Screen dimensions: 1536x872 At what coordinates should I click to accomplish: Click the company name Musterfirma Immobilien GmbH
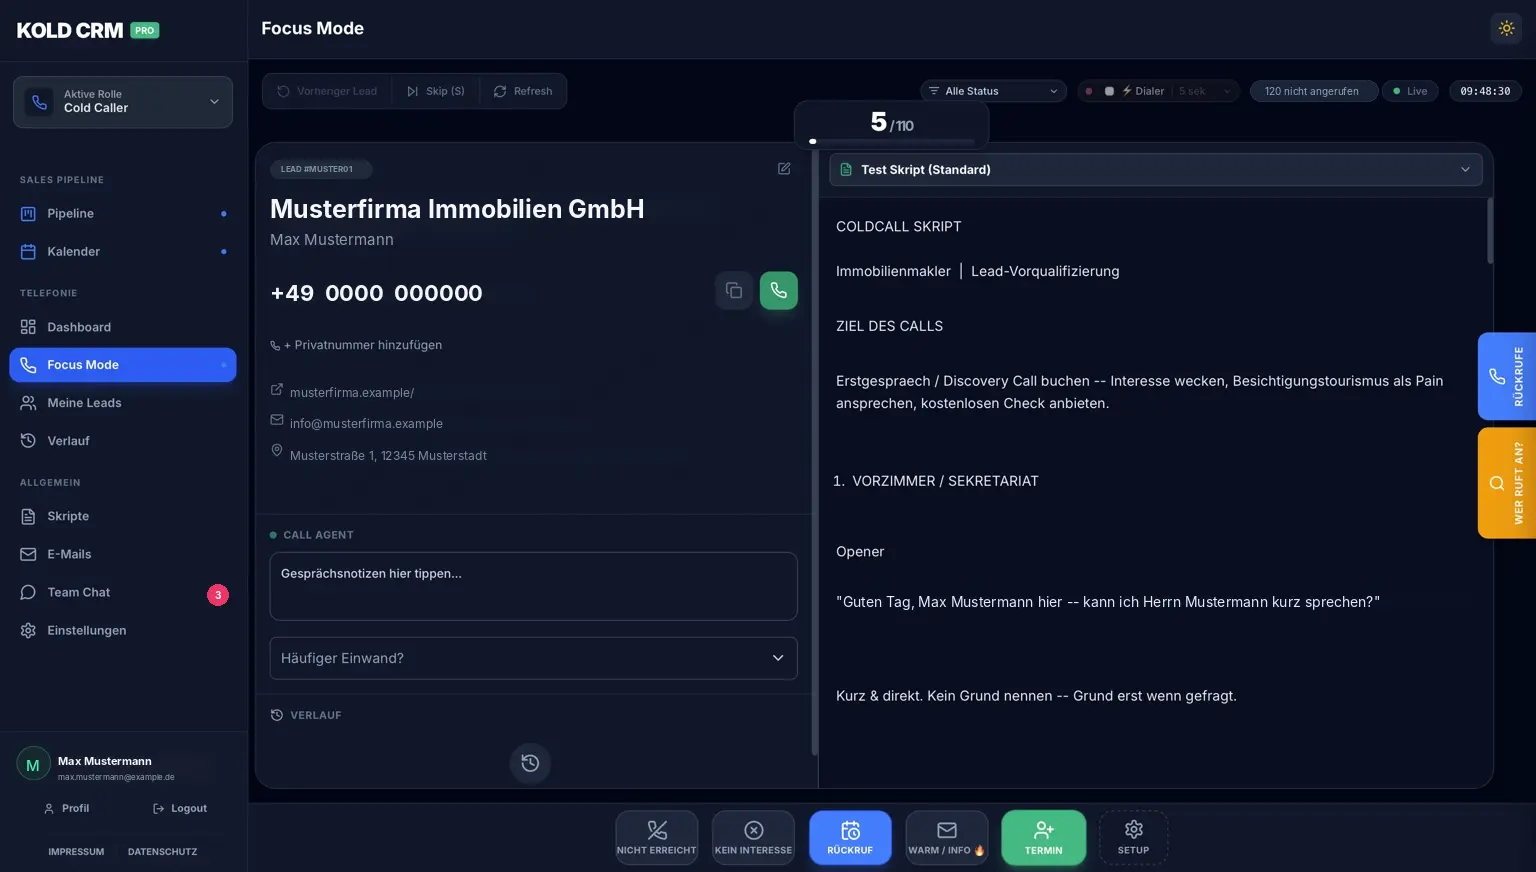coord(457,209)
